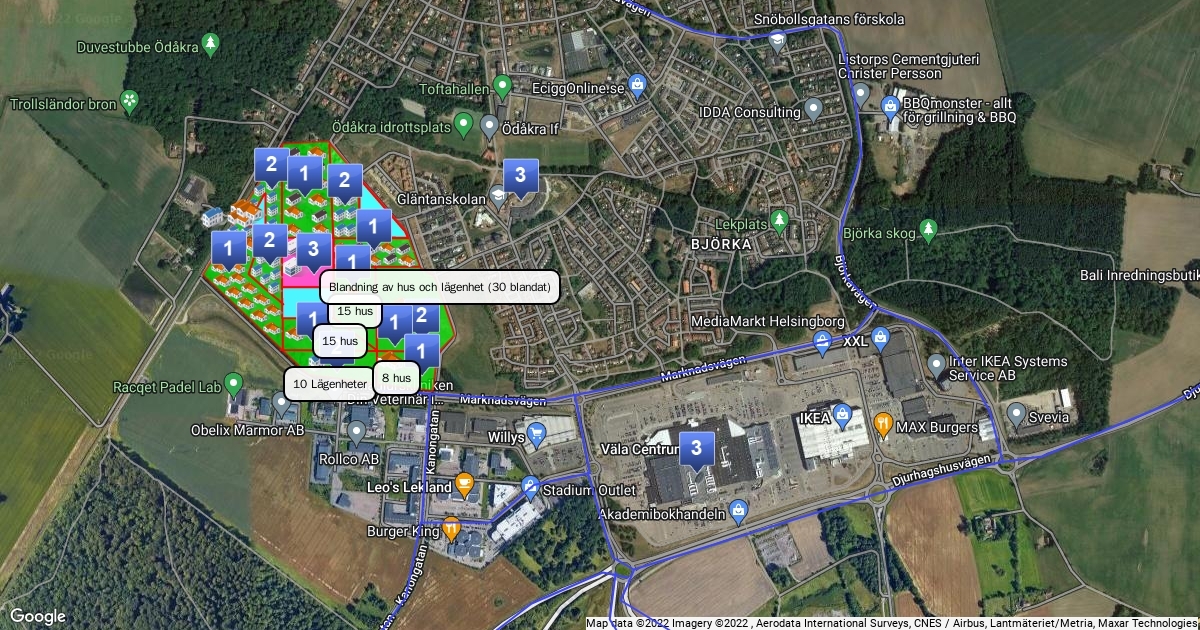1200x630 pixels.
Task: Open the Toftahallen green marker
Action: [x=504, y=86]
